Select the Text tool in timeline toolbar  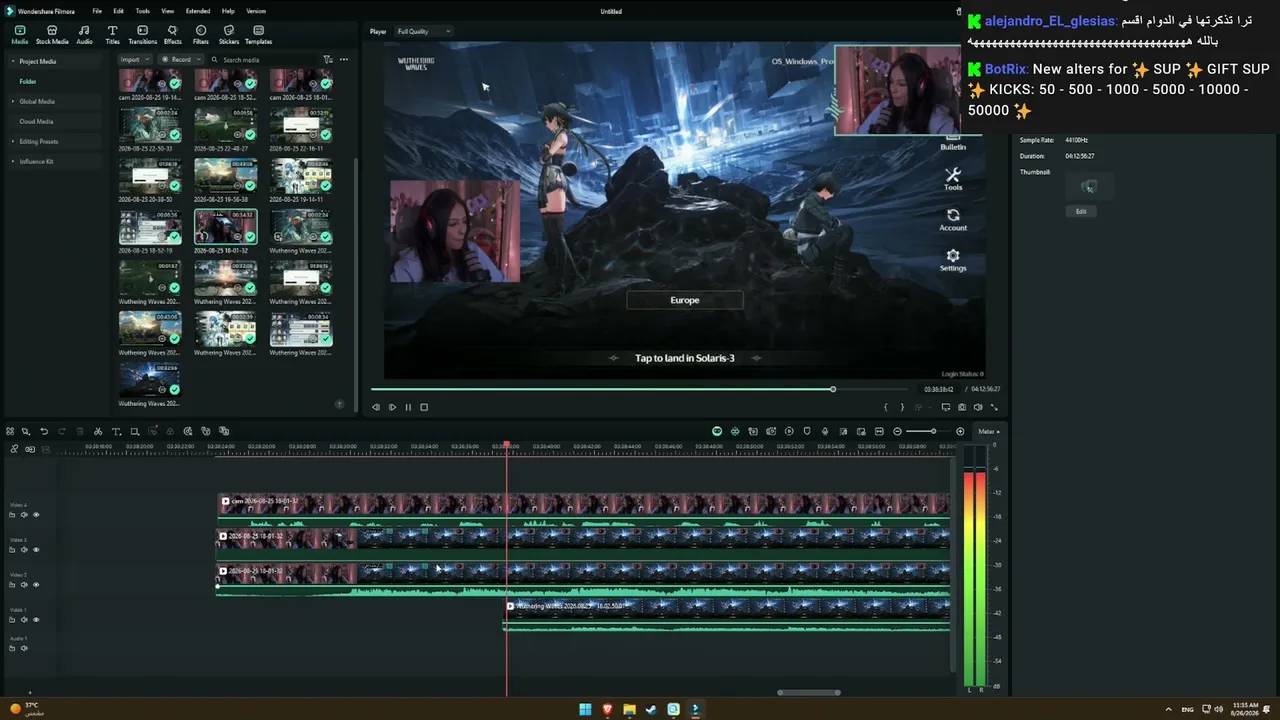point(116,432)
